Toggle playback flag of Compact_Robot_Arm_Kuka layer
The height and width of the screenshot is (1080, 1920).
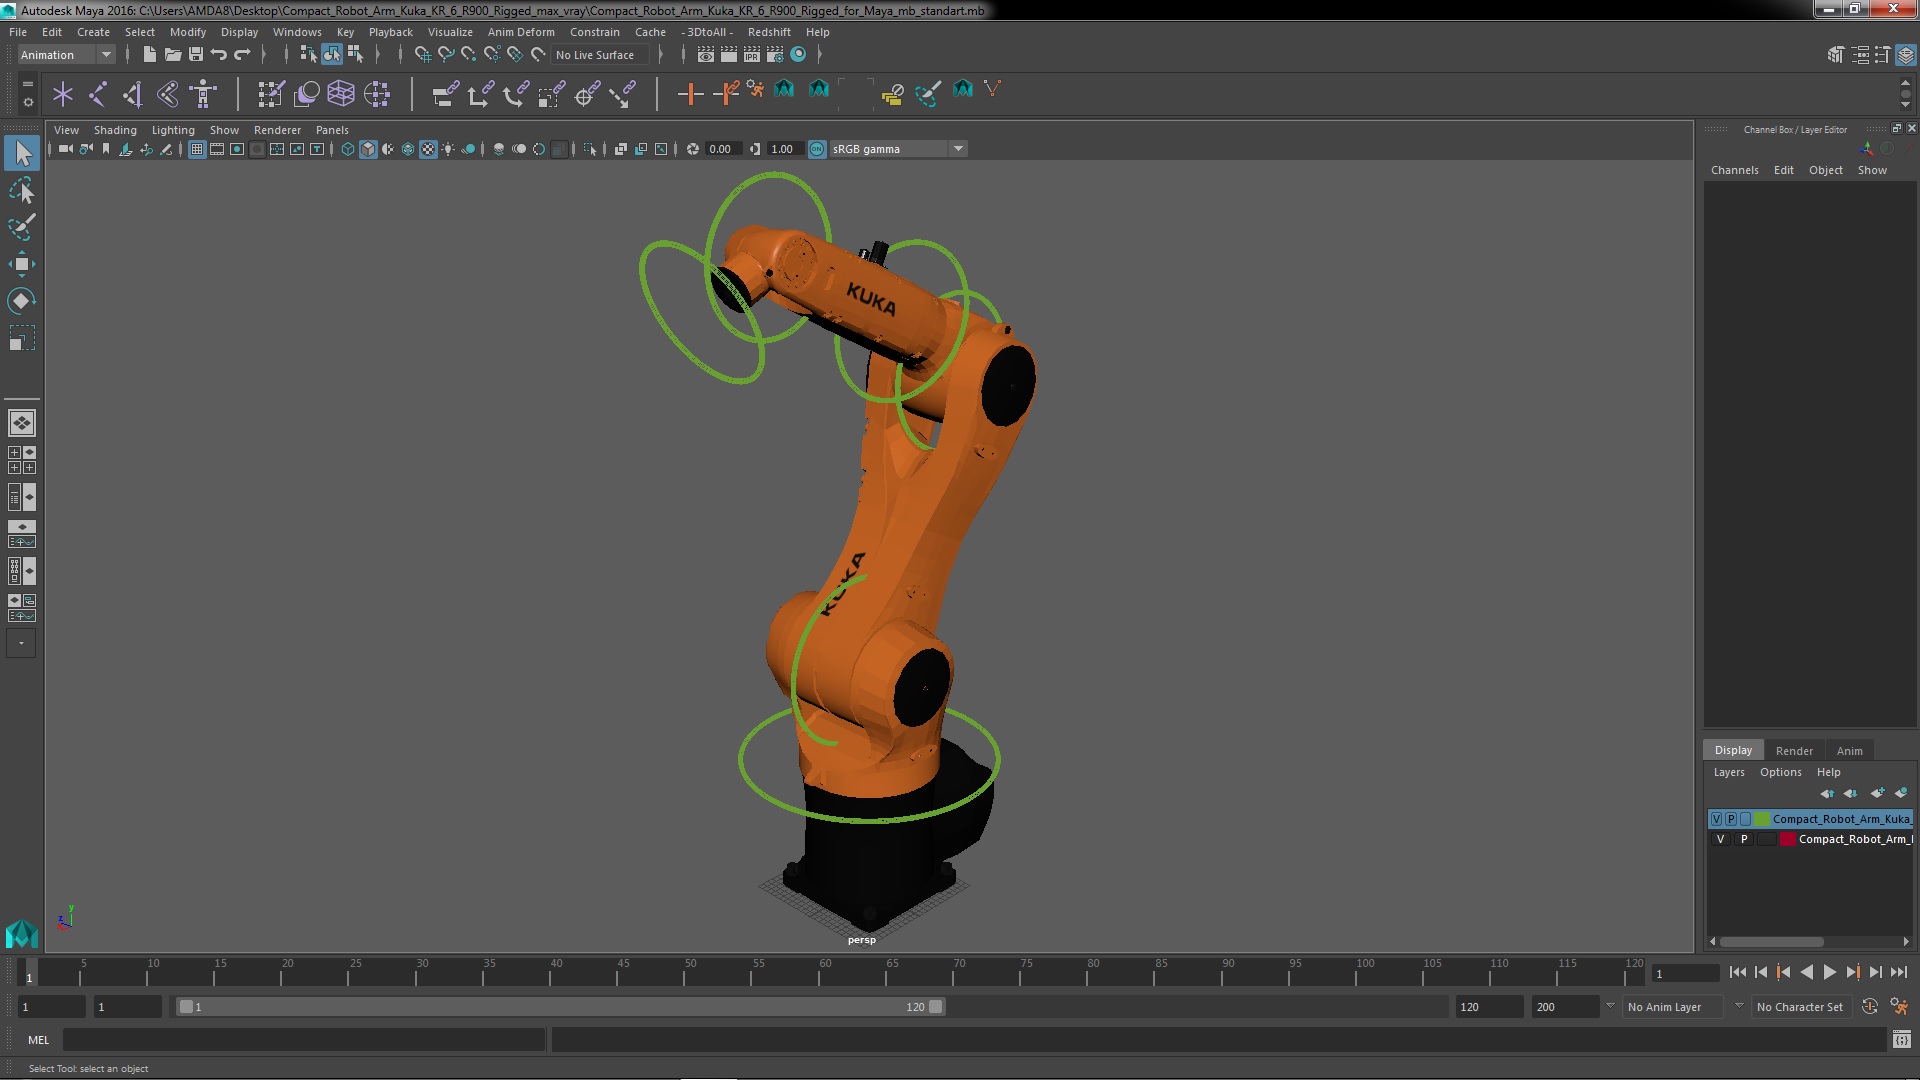click(x=1731, y=819)
